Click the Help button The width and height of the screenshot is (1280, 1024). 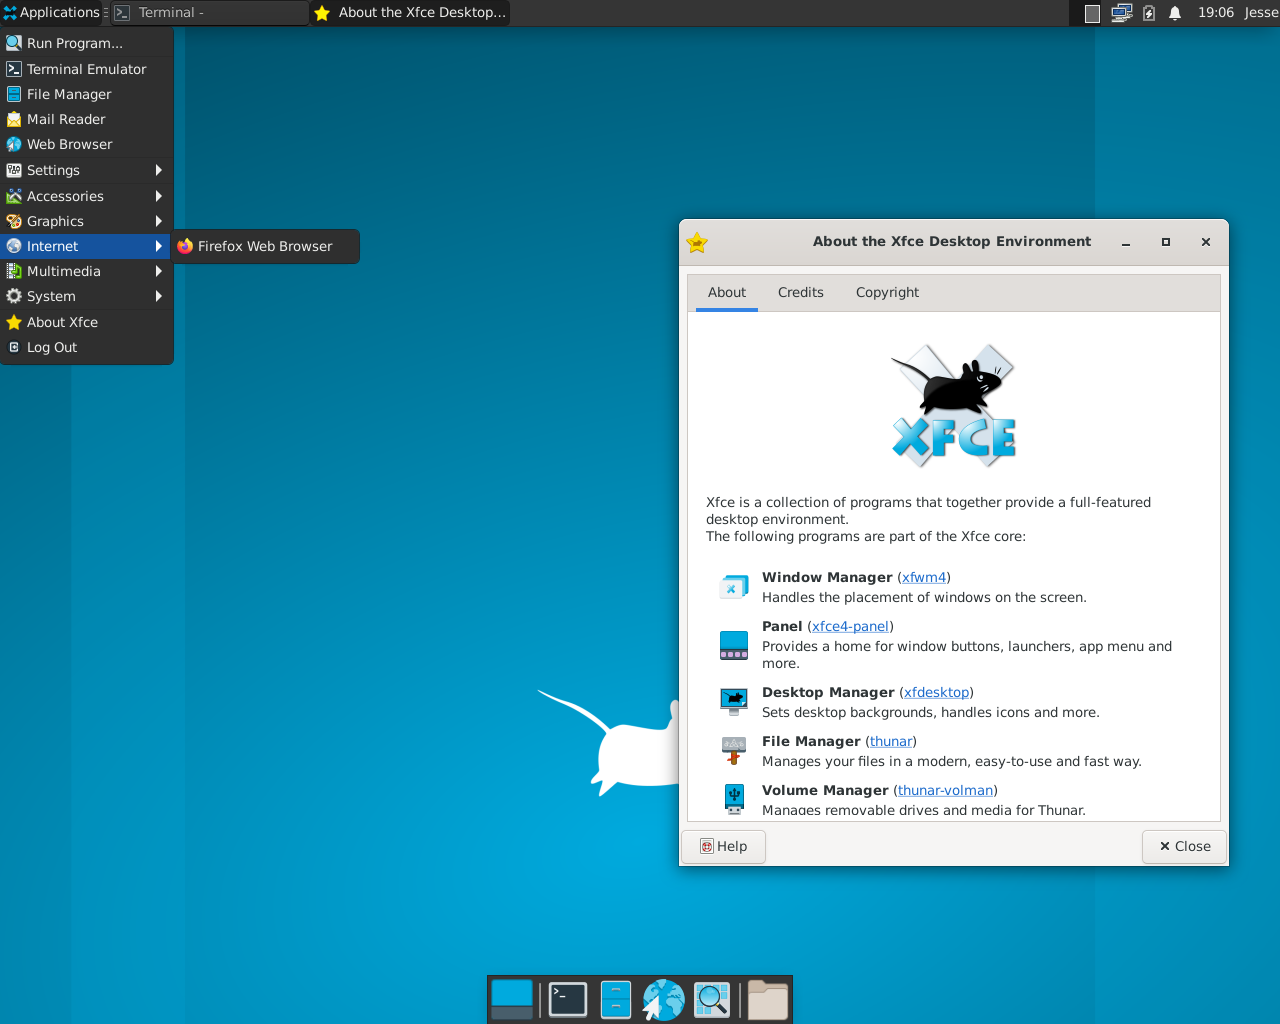coord(724,846)
